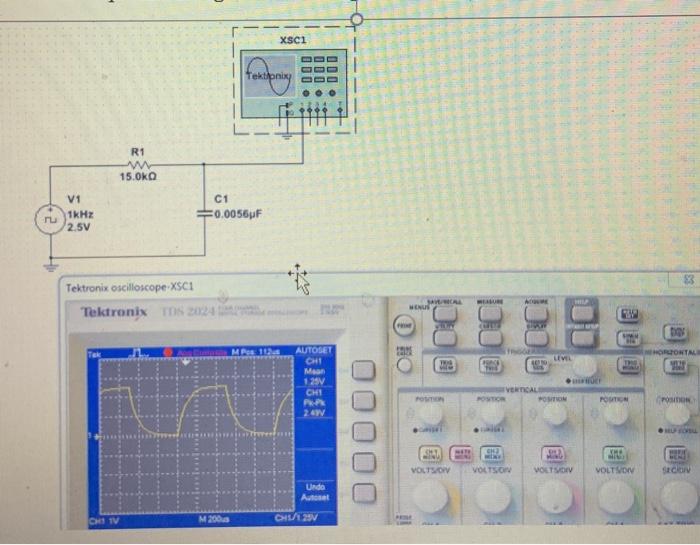Toggle the yellow CH 1 MENU button
700x545 pixels.
(x=430, y=453)
